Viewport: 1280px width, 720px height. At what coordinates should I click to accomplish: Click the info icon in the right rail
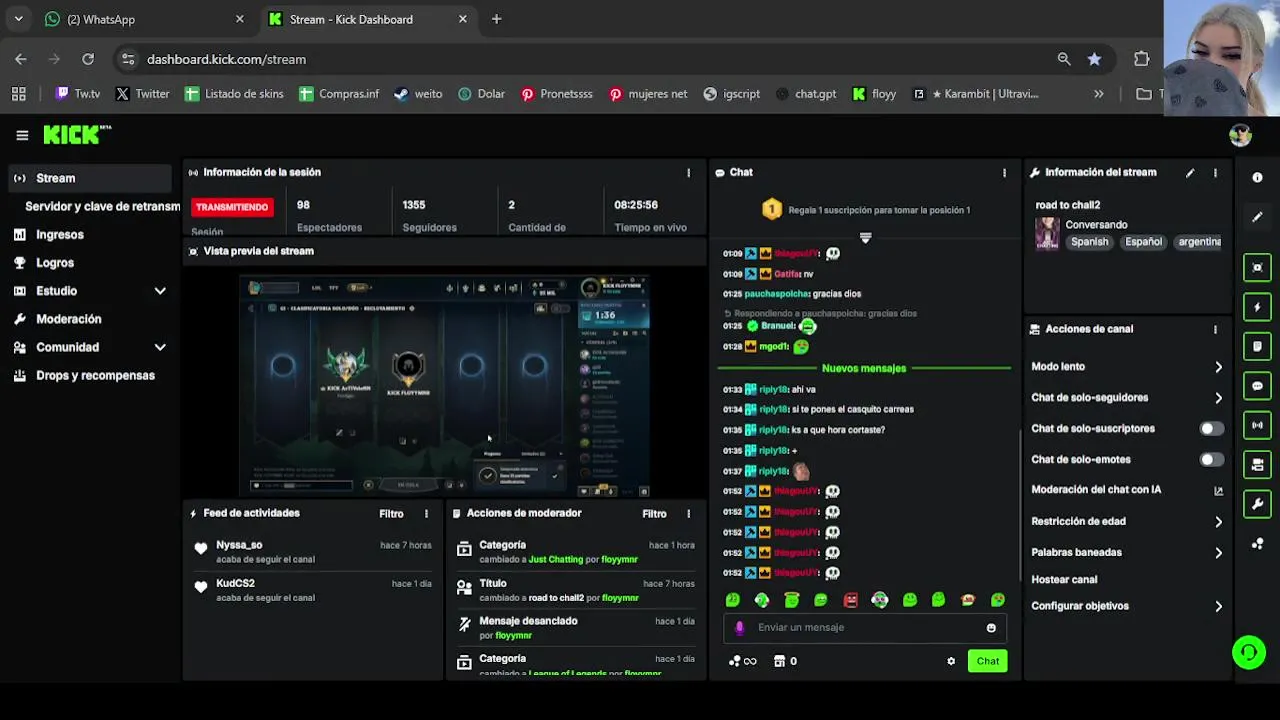[x=1257, y=178]
